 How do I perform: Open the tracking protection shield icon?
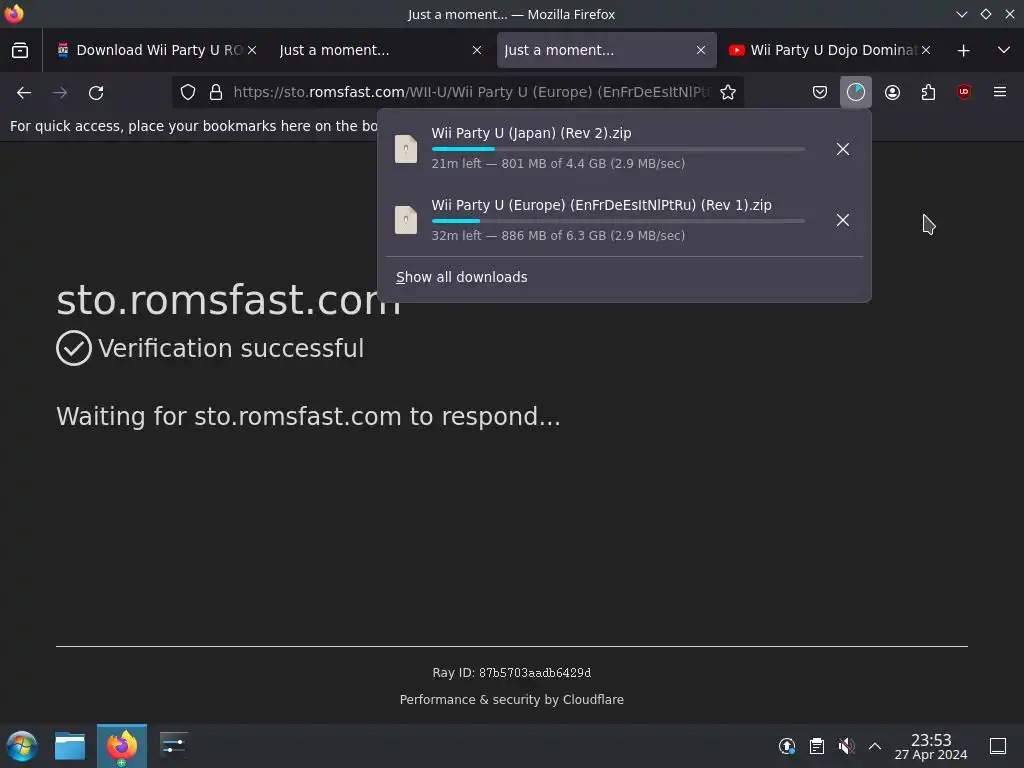pyautogui.click(x=188, y=93)
